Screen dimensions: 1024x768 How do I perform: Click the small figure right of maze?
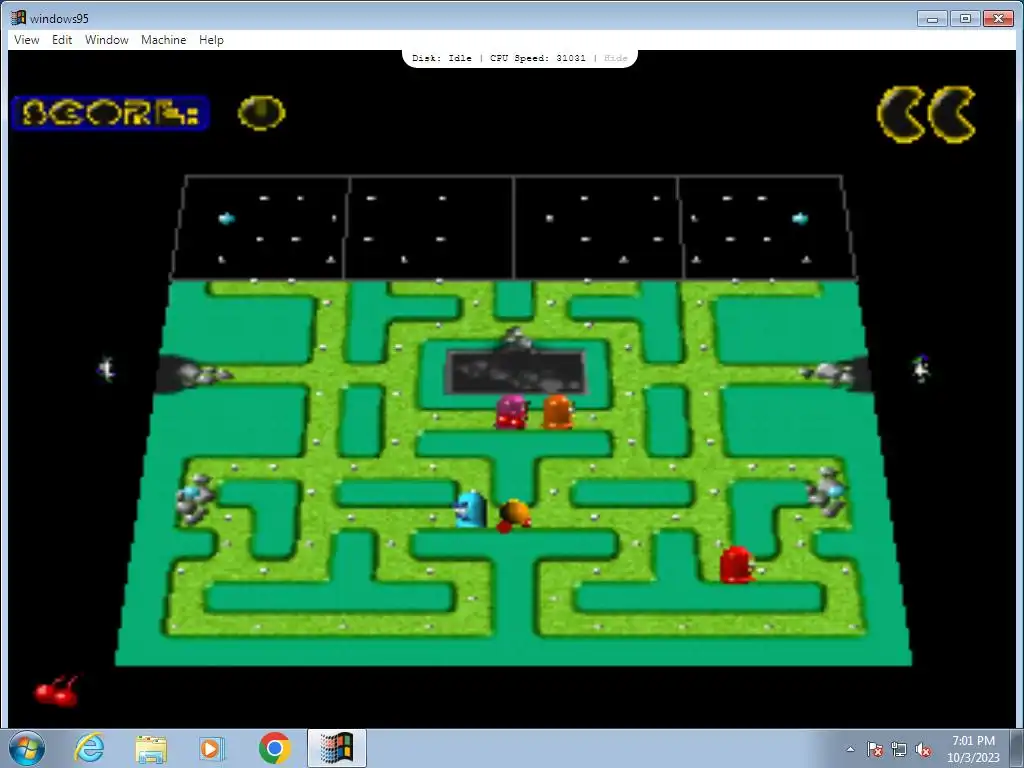click(x=921, y=368)
